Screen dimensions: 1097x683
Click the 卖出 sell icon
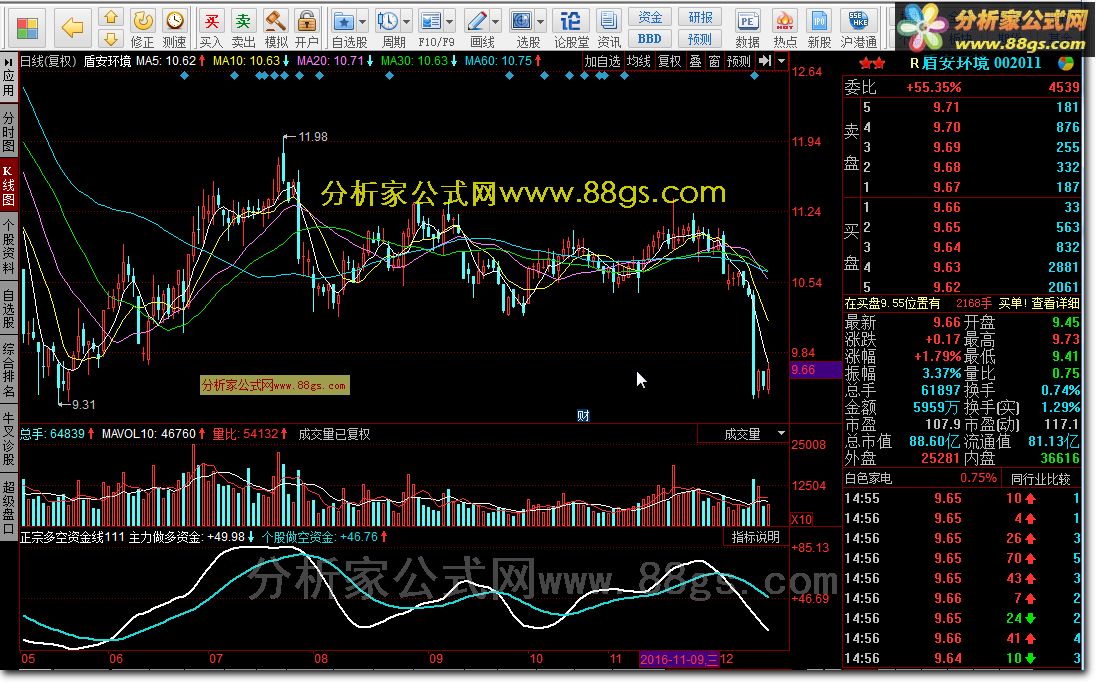click(243, 21)
